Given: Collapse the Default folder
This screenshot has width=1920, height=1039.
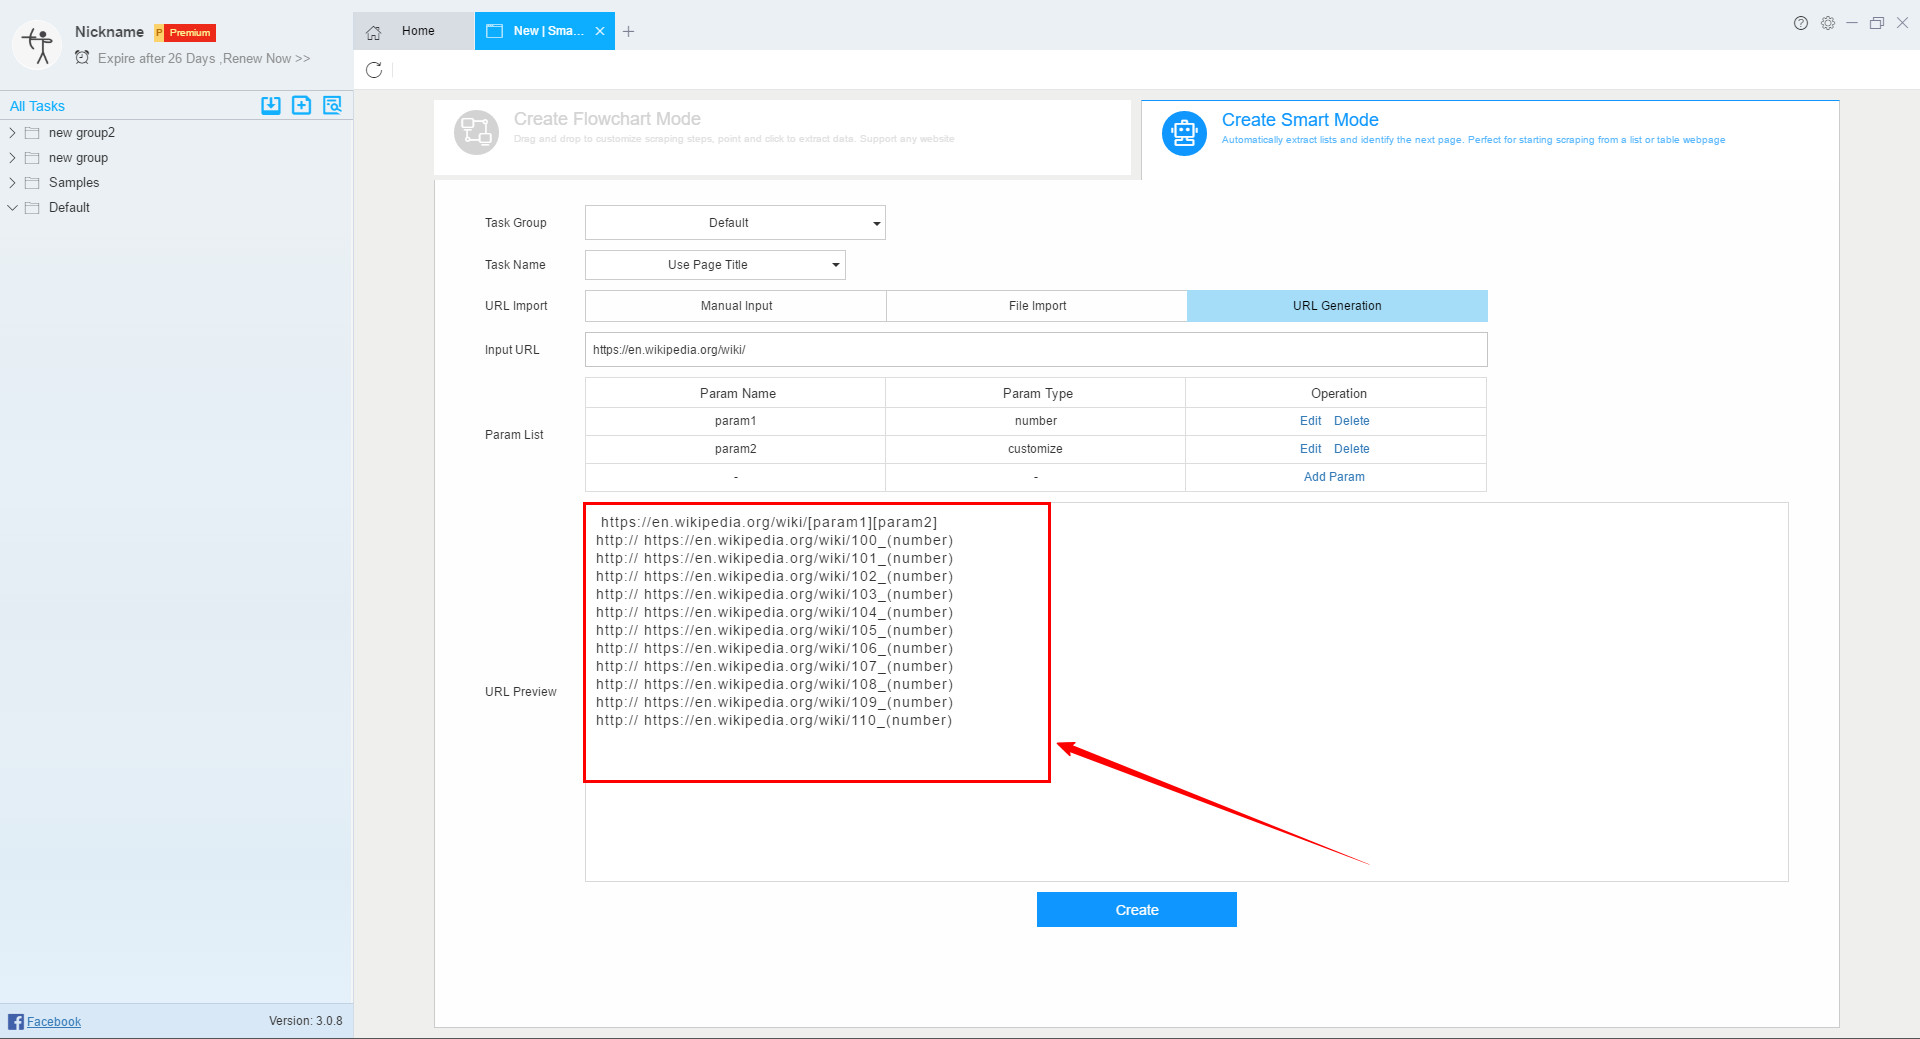Looking at the screenshot, I should pos(12,207).
